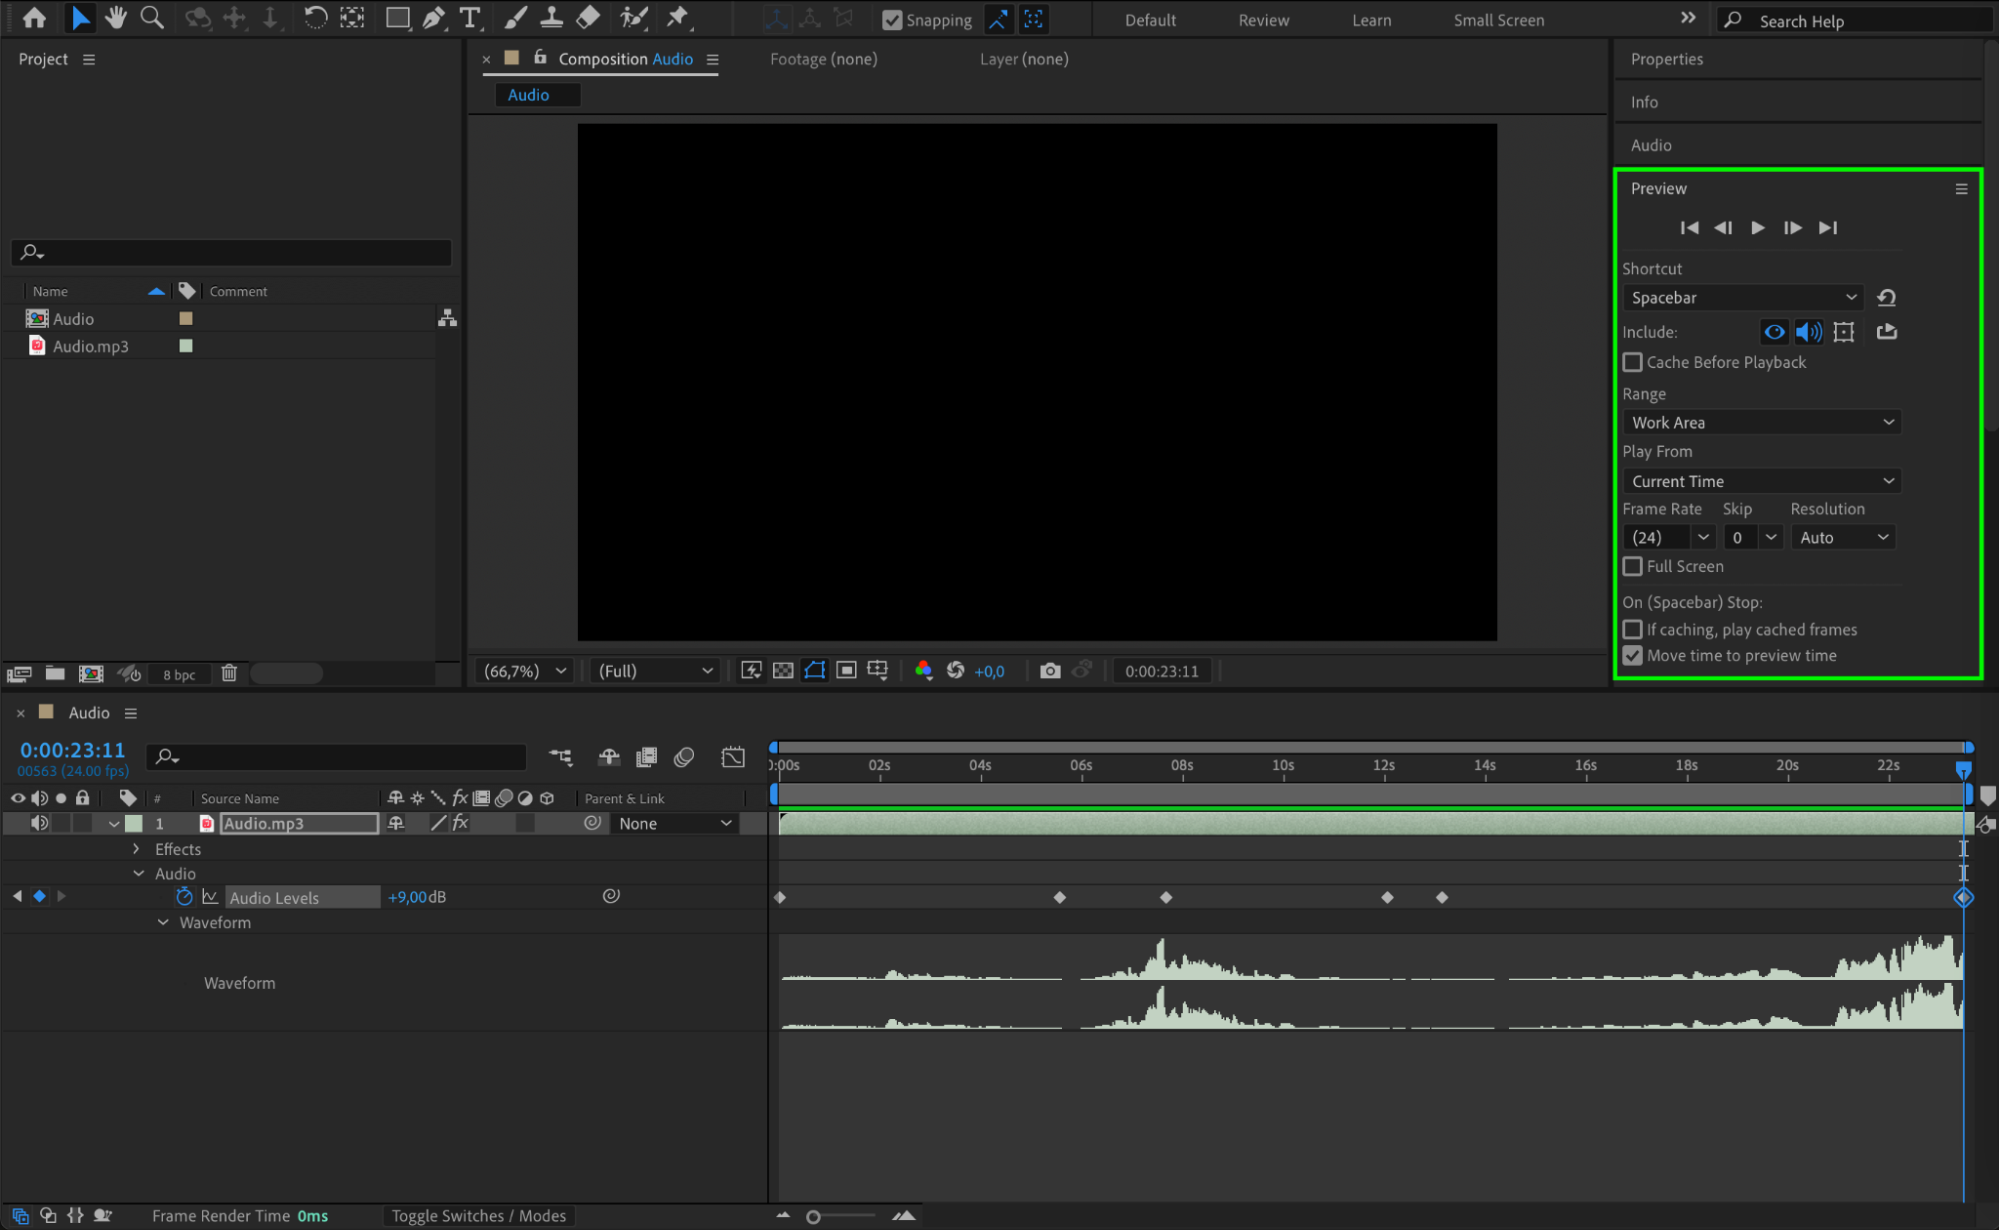Switch to the Review workspace

coord(1263,20)
